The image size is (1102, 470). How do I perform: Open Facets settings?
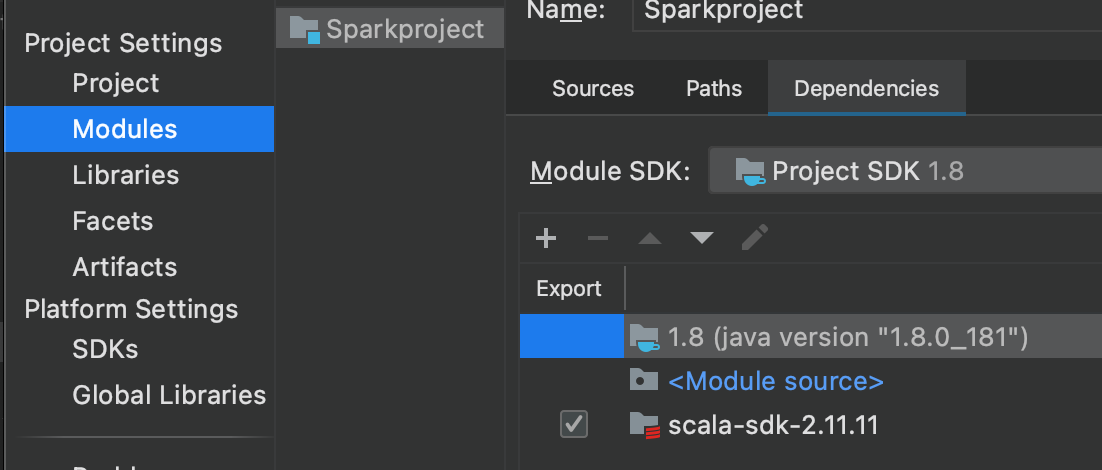coord(113,221)
